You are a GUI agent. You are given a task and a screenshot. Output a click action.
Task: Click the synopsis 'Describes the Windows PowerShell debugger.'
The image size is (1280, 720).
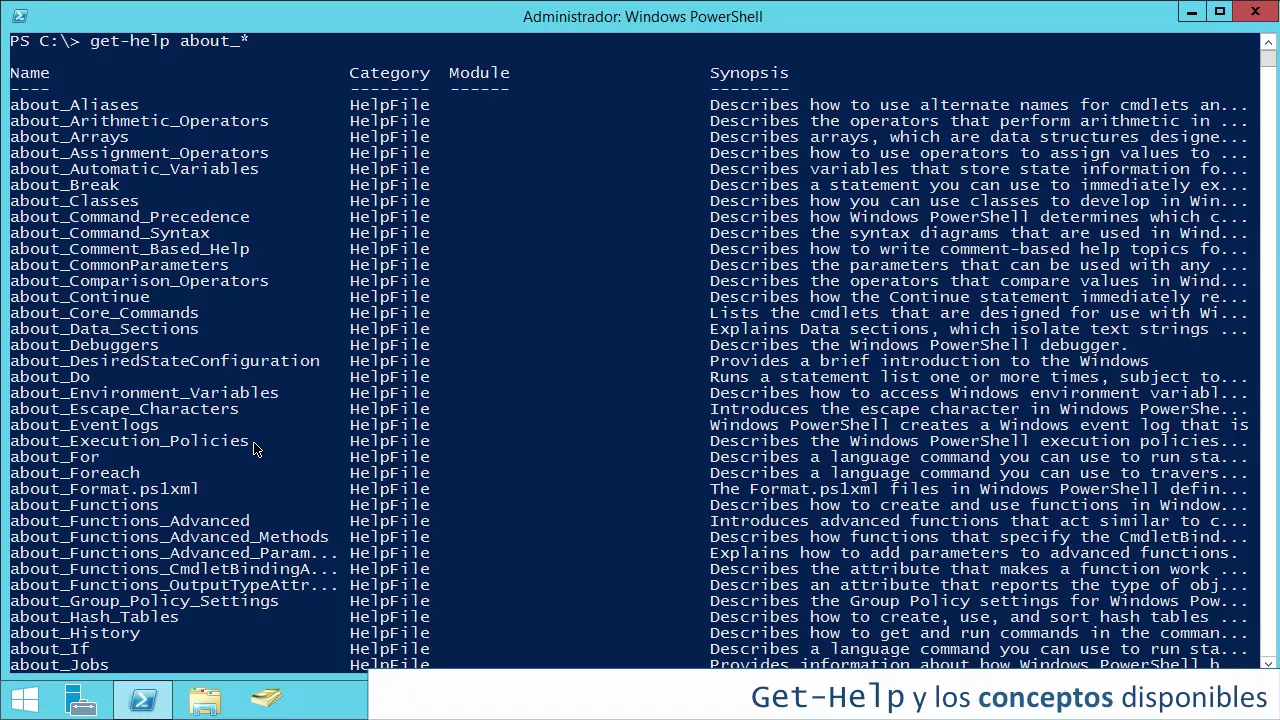click(x=919, y=345)
